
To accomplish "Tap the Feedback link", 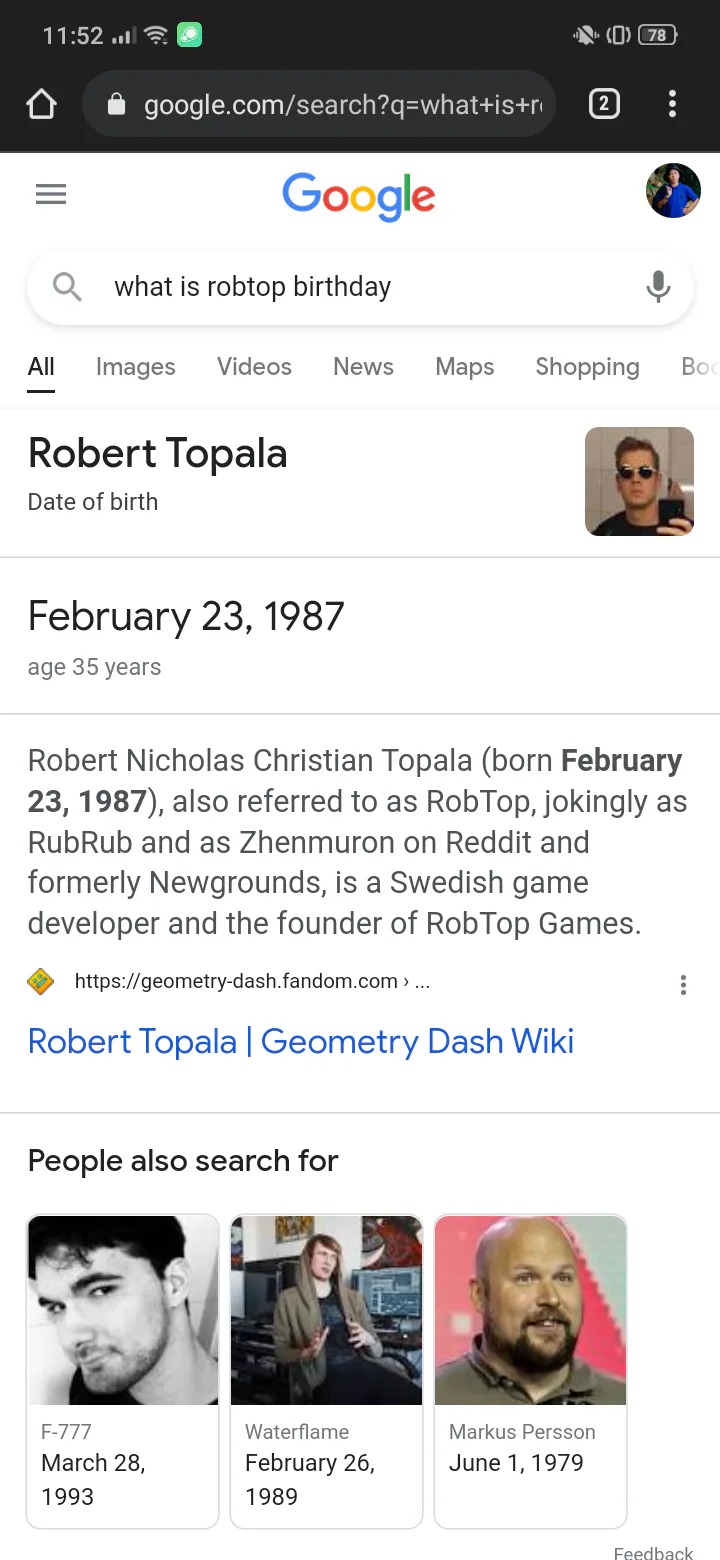I will tap(653, 1552).
